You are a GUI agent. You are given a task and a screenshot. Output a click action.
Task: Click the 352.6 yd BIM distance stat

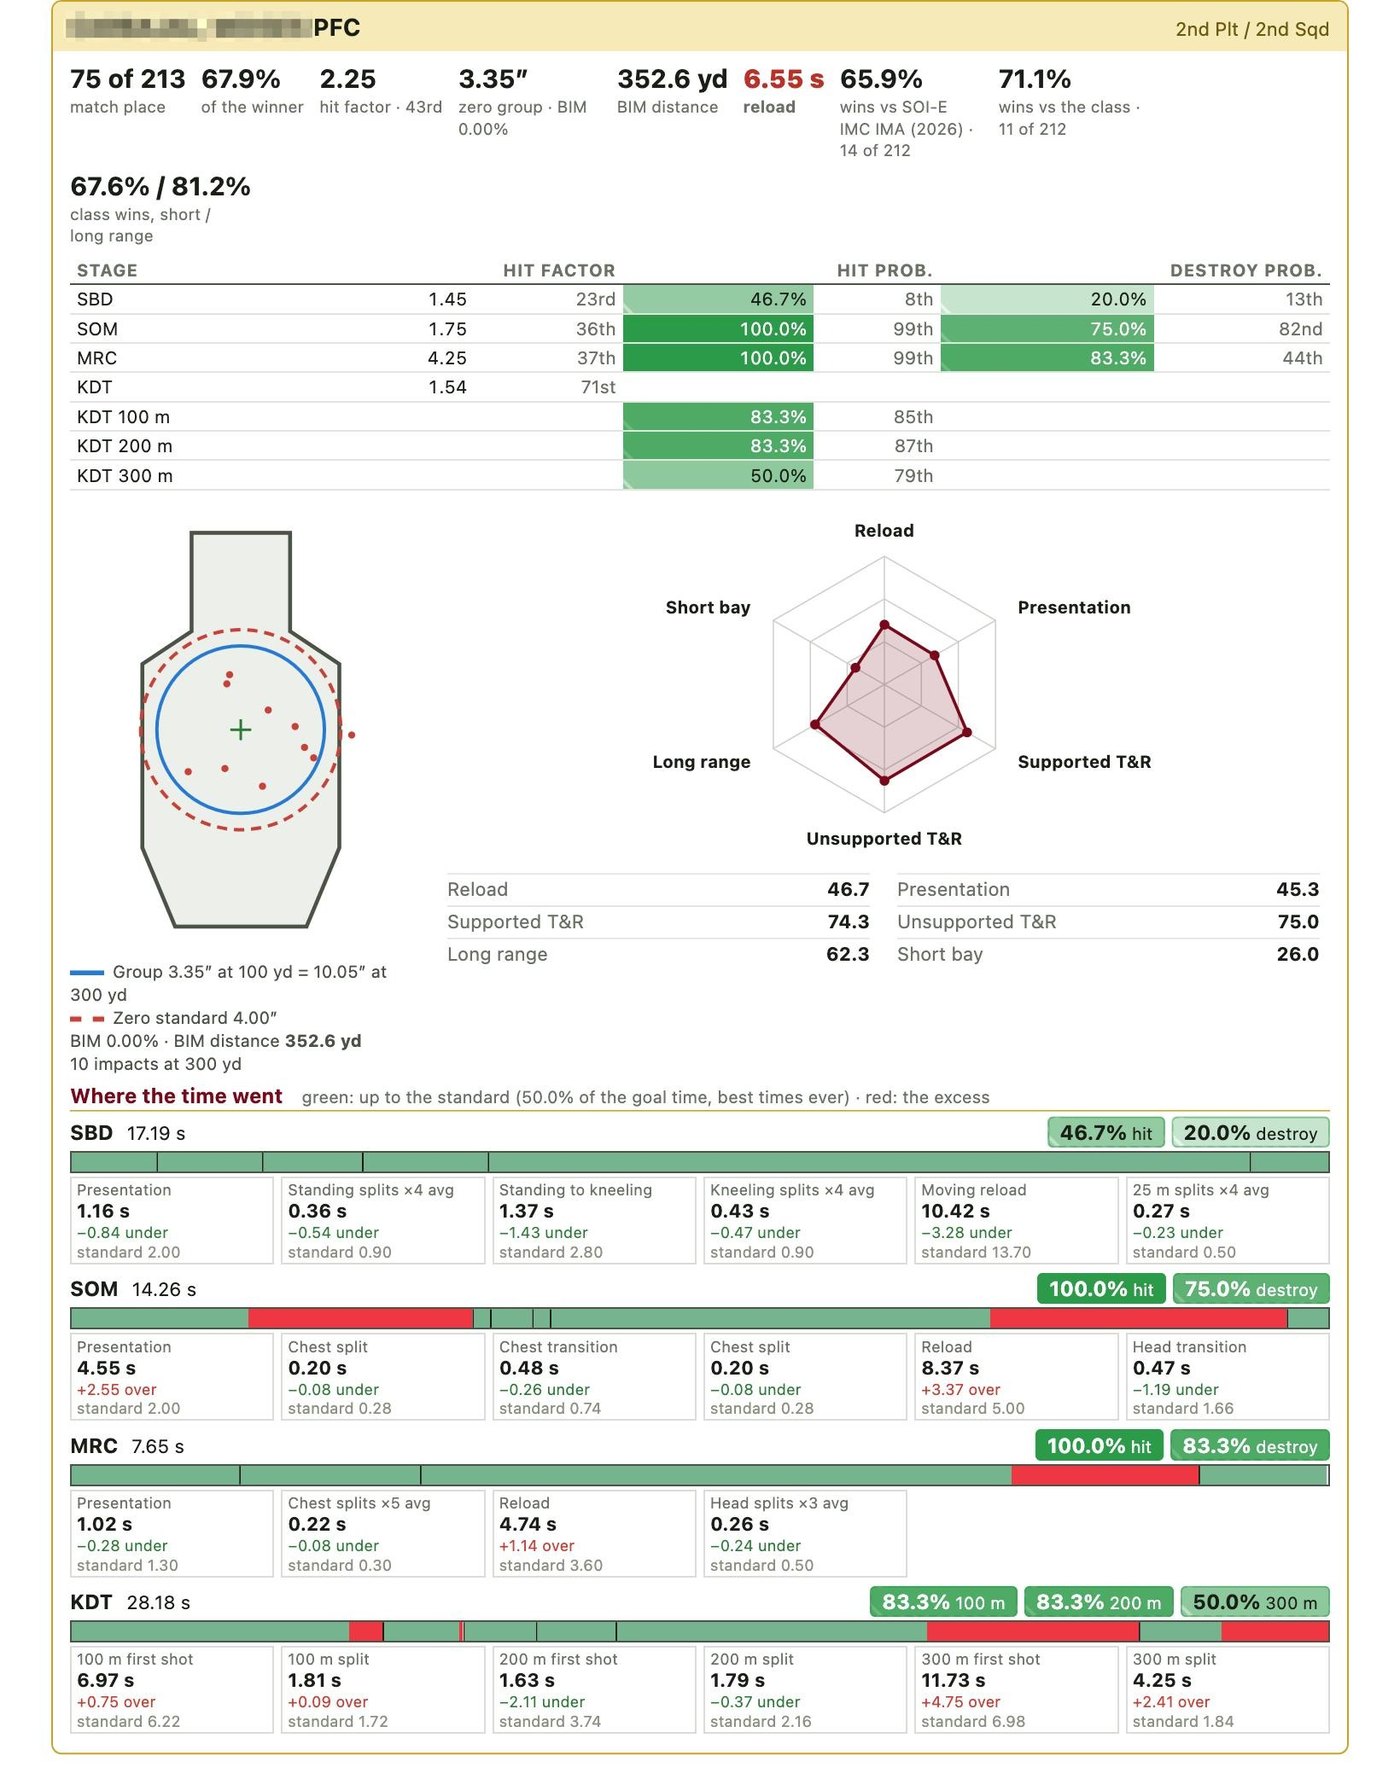(x=672, y=91)
